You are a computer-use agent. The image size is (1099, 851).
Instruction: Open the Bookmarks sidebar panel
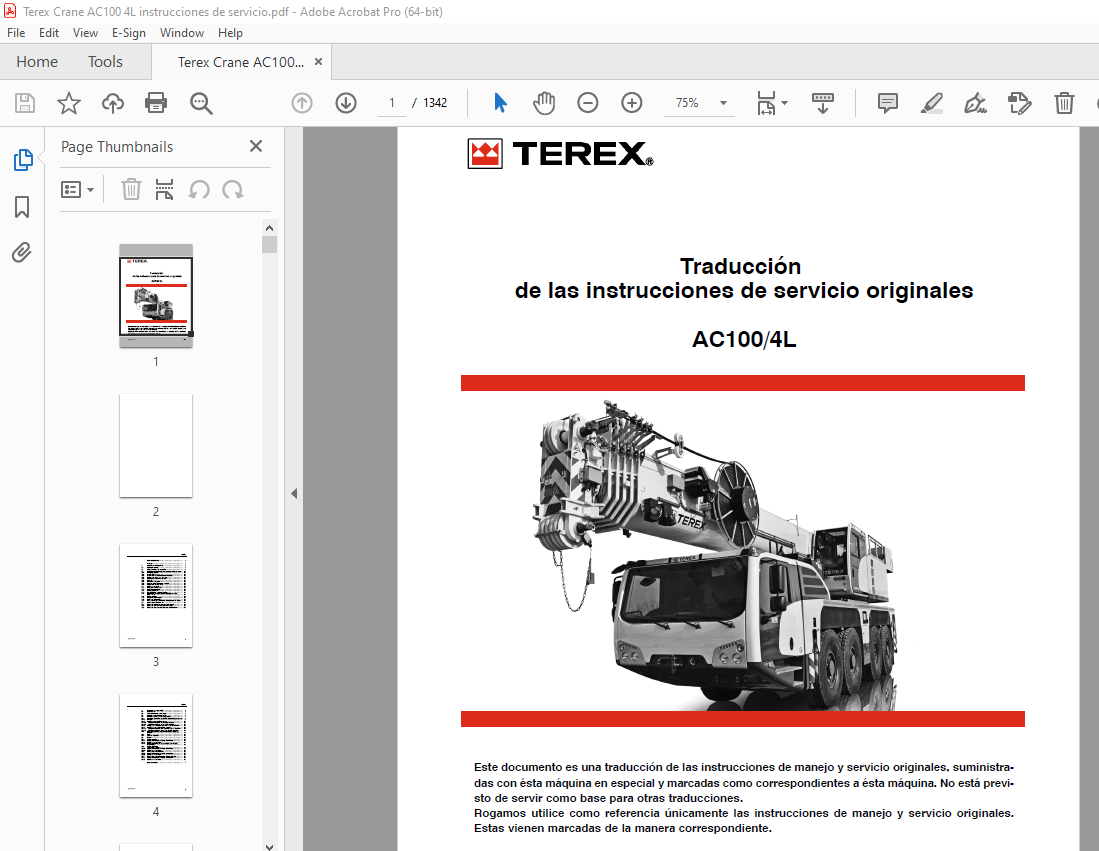click(x=22, y=207)
